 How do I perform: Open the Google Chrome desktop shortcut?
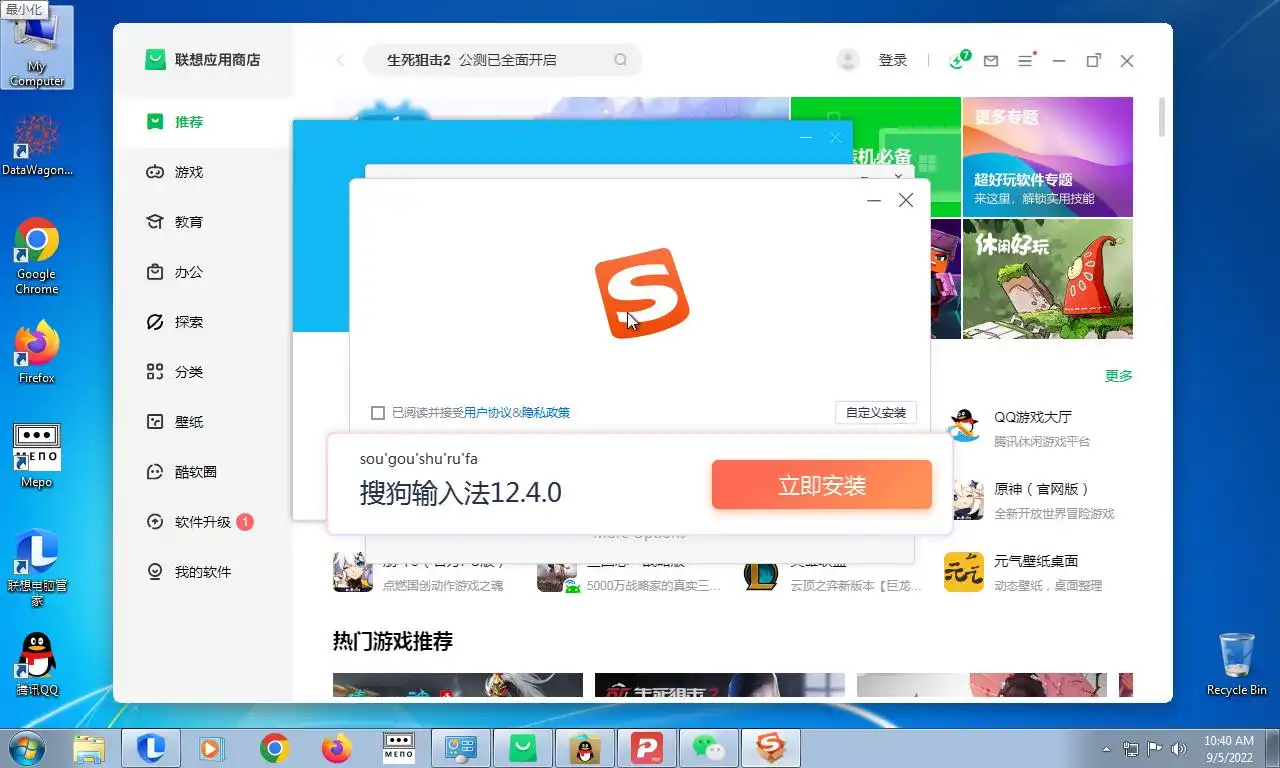(x=37, y=256)
